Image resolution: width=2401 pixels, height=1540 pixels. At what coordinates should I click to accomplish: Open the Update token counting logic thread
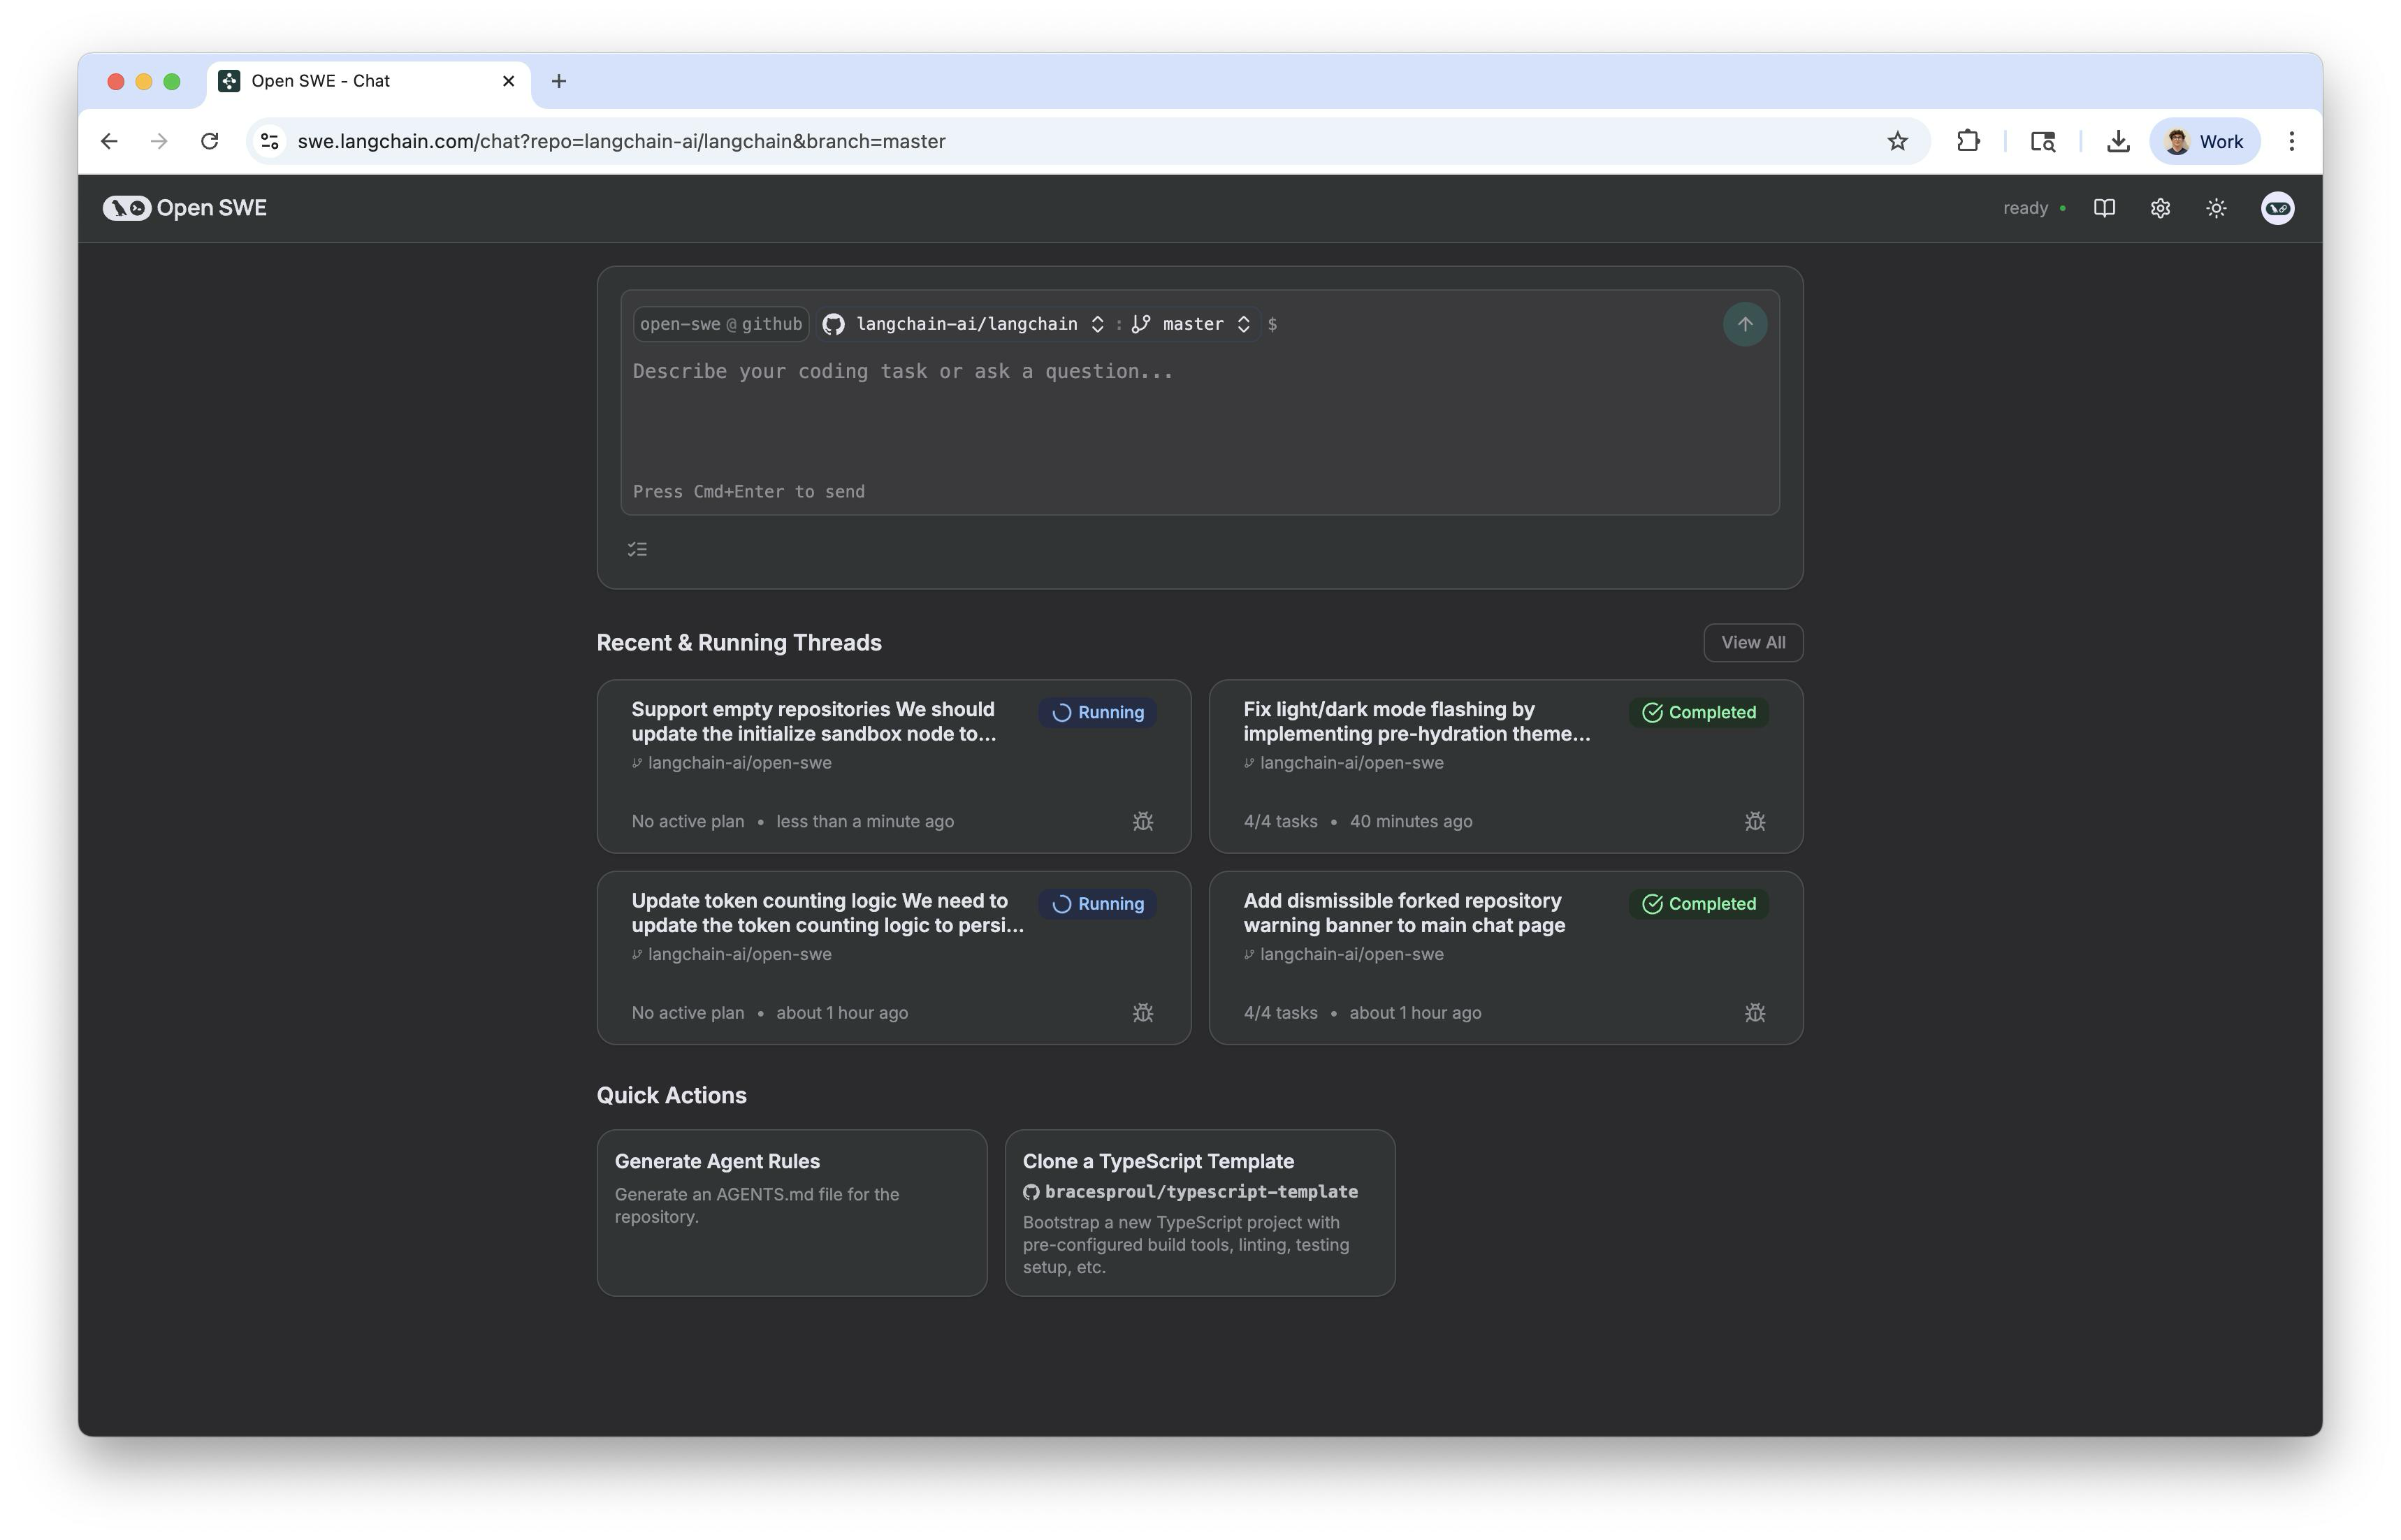[893, 958]
